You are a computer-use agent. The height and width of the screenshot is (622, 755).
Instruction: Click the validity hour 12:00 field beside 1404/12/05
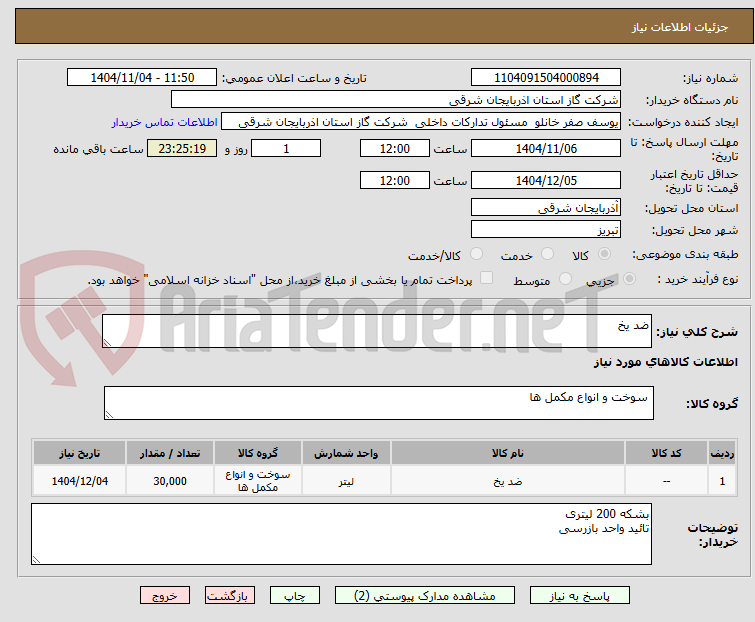[x=394, y=181]
